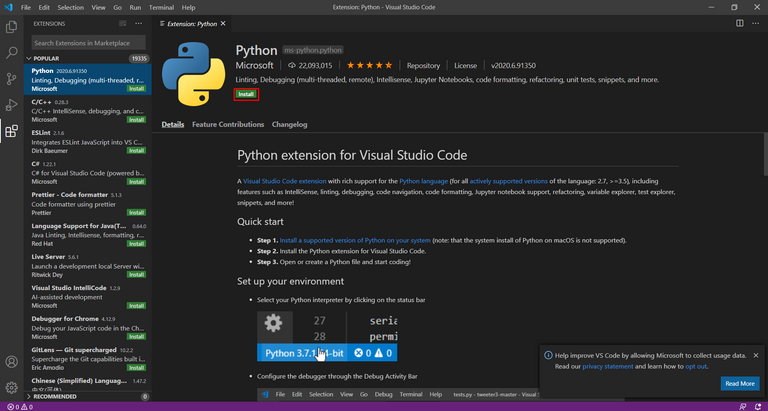Open the privacy statement link
Screen dimensions: 768x411
(x=608, y=366)
